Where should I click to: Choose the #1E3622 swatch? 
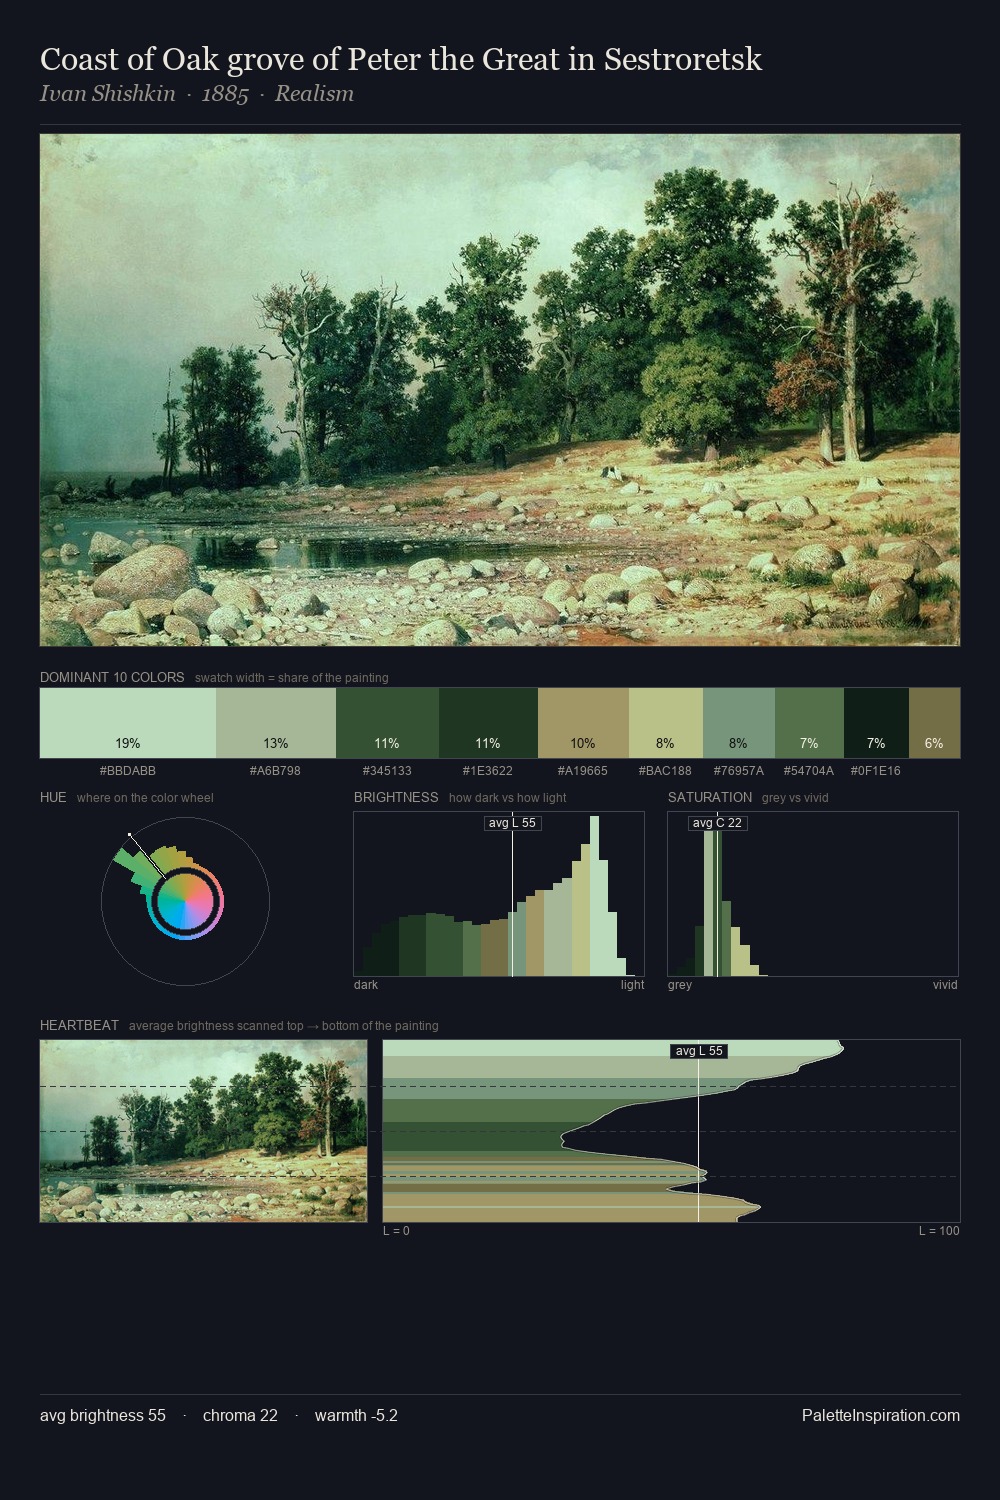[488, 723]
